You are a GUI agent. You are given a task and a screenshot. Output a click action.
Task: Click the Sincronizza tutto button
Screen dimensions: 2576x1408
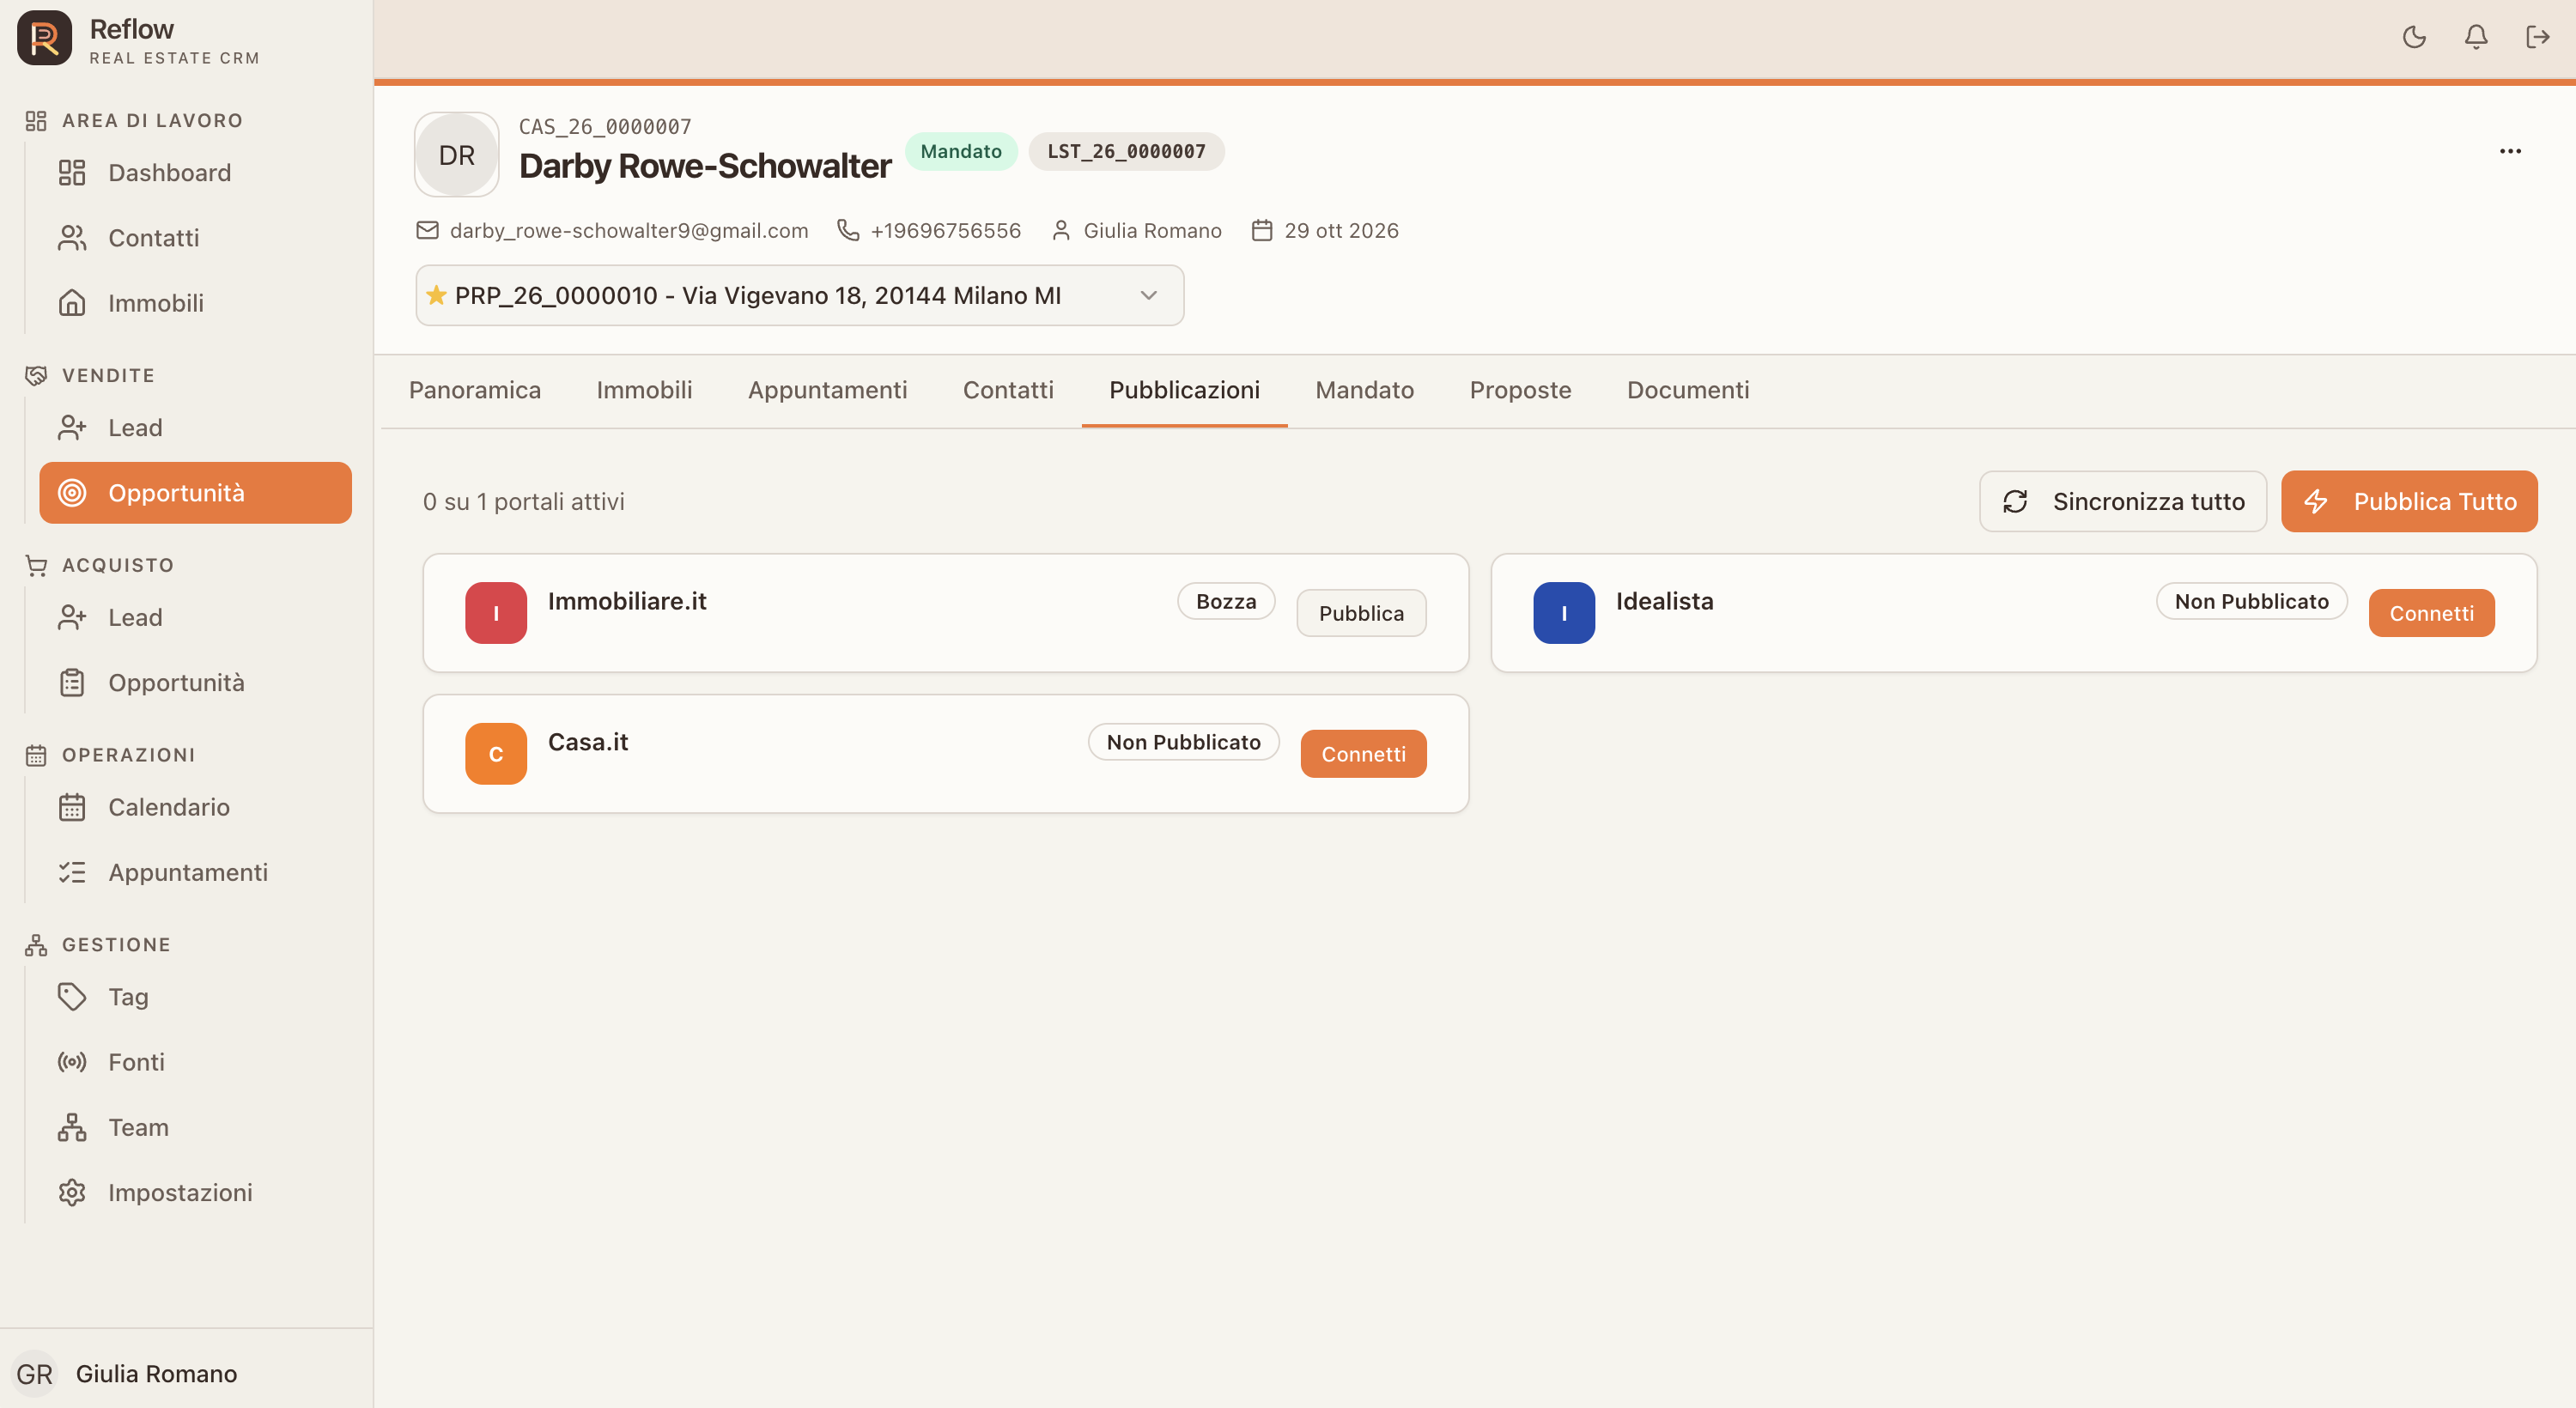point(2123,501)
